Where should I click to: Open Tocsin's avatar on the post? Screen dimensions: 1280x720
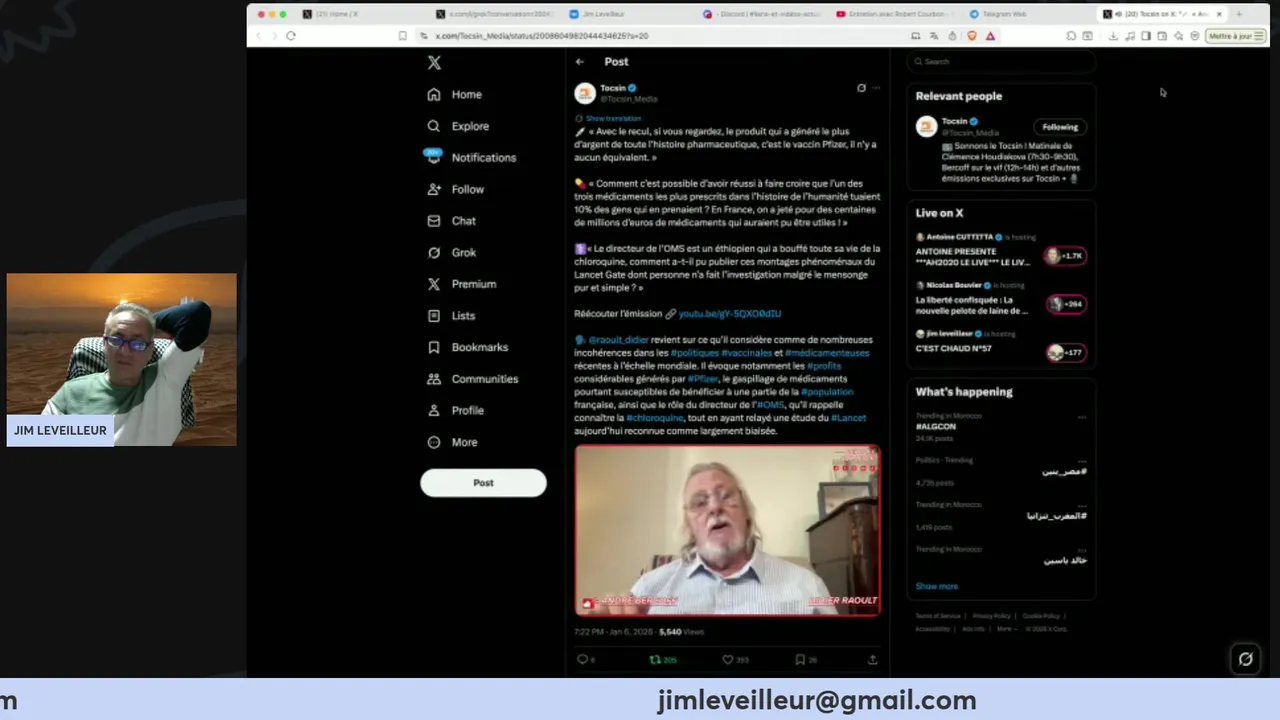coord(585,93)
